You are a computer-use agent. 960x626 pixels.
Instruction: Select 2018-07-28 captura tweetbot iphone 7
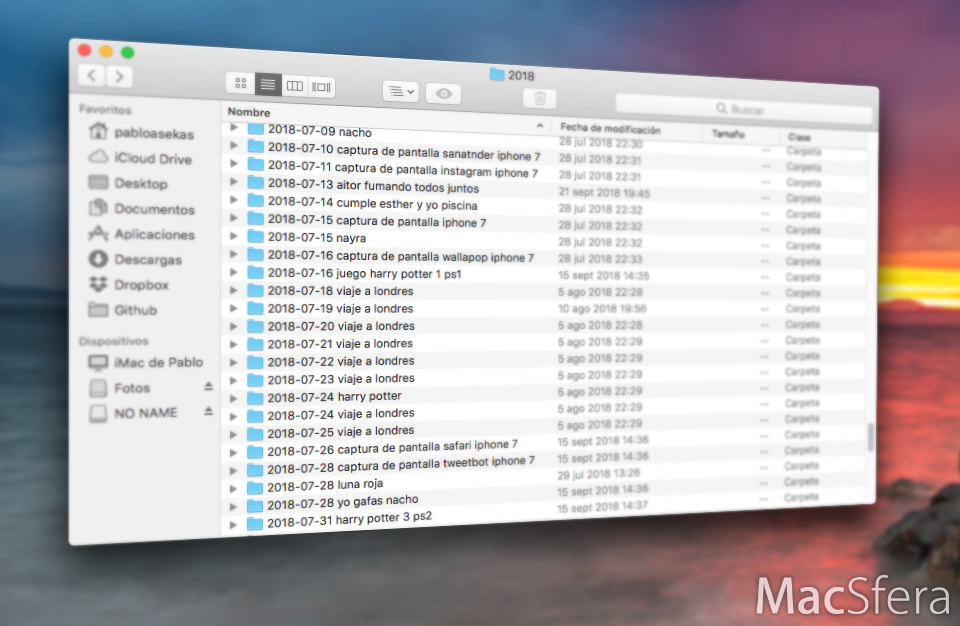[400, 464]
